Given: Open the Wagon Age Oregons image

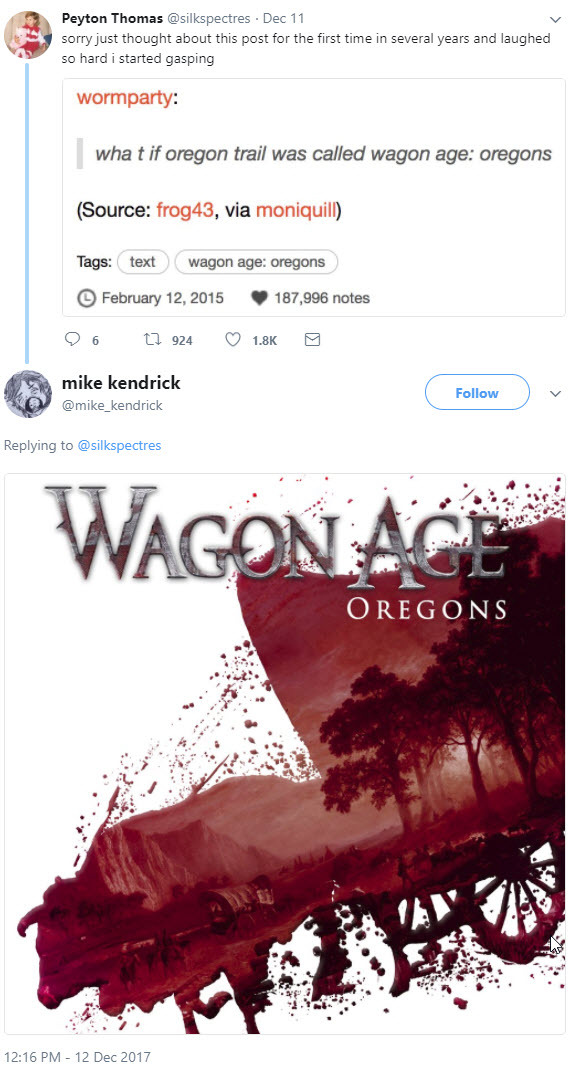Looking at the screenshot, I should (285, 754).
